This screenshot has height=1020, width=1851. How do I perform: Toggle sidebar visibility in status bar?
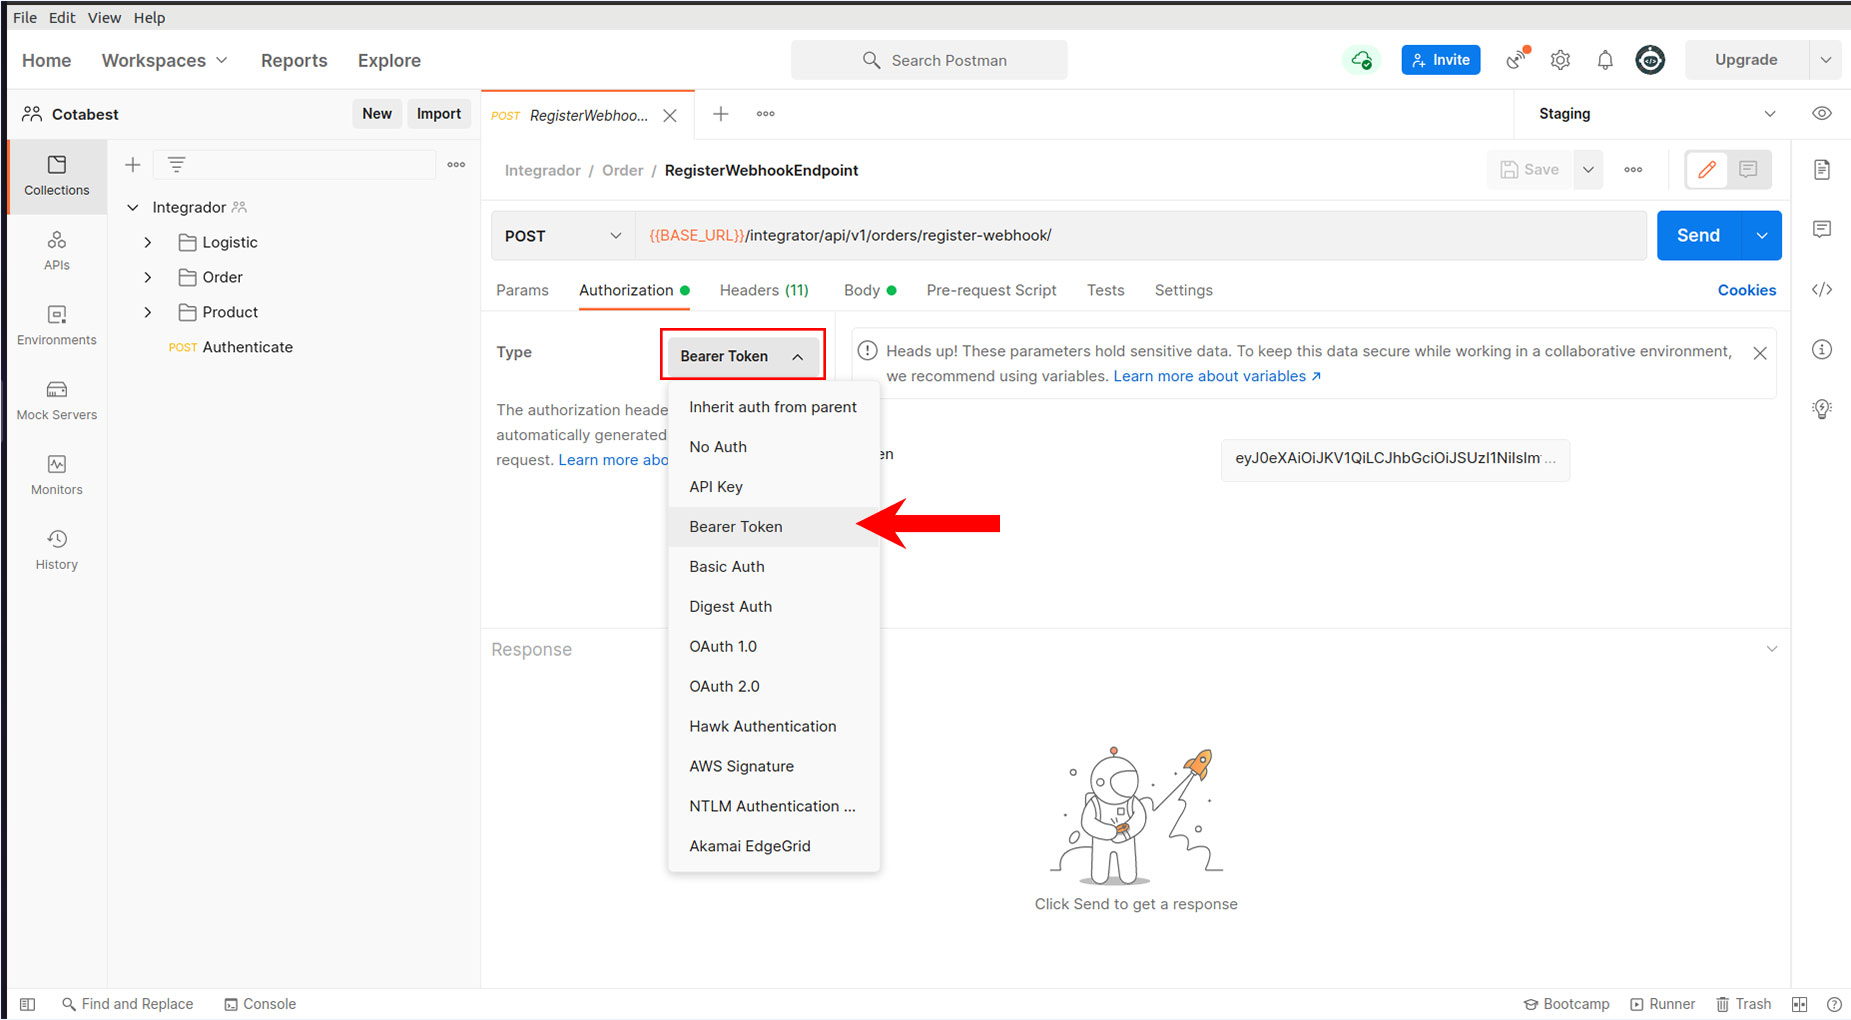[x=28, y=1004]
